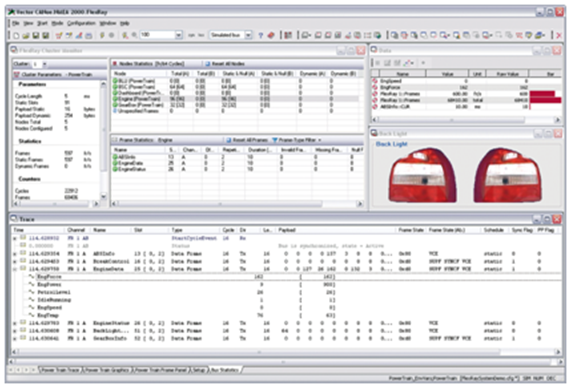Click the Cluster Parameters icon in the Cluster Monitor
Image resolution: width=571 pixels, height=388 pixels.
pos(16,75)
